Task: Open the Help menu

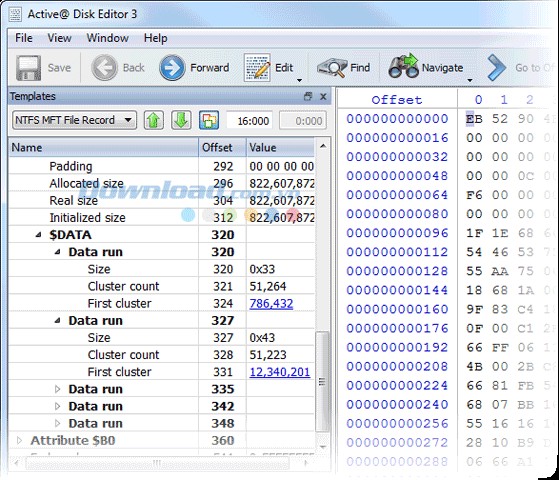Action: (x=155, y=38)
